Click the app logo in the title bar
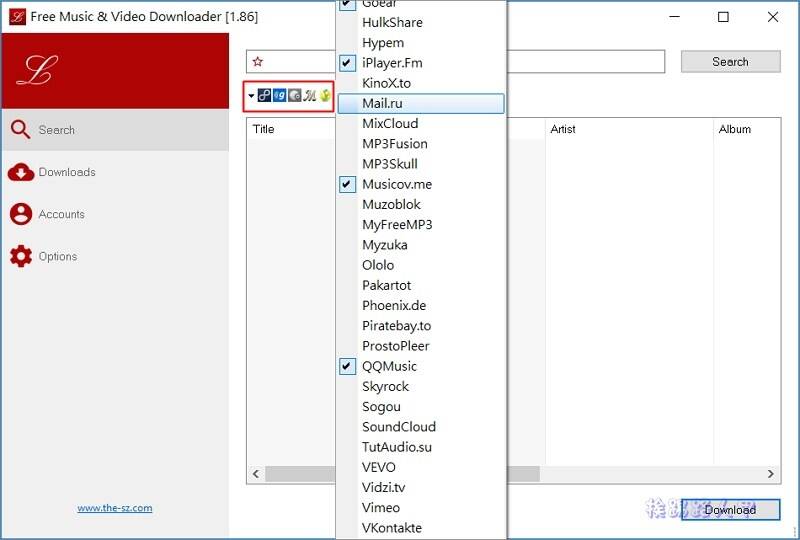 (17, 17)
